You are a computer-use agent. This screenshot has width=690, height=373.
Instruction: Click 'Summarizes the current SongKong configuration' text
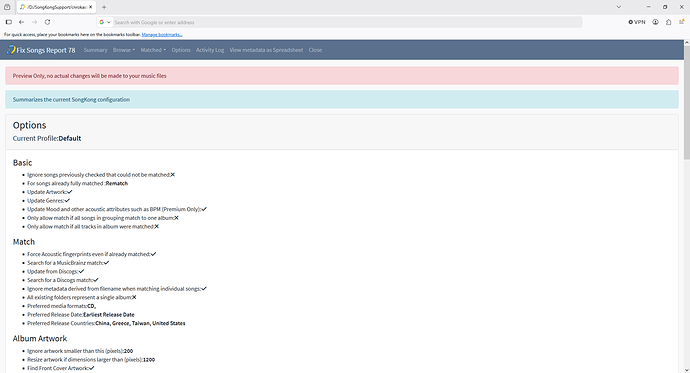[71, 99]
